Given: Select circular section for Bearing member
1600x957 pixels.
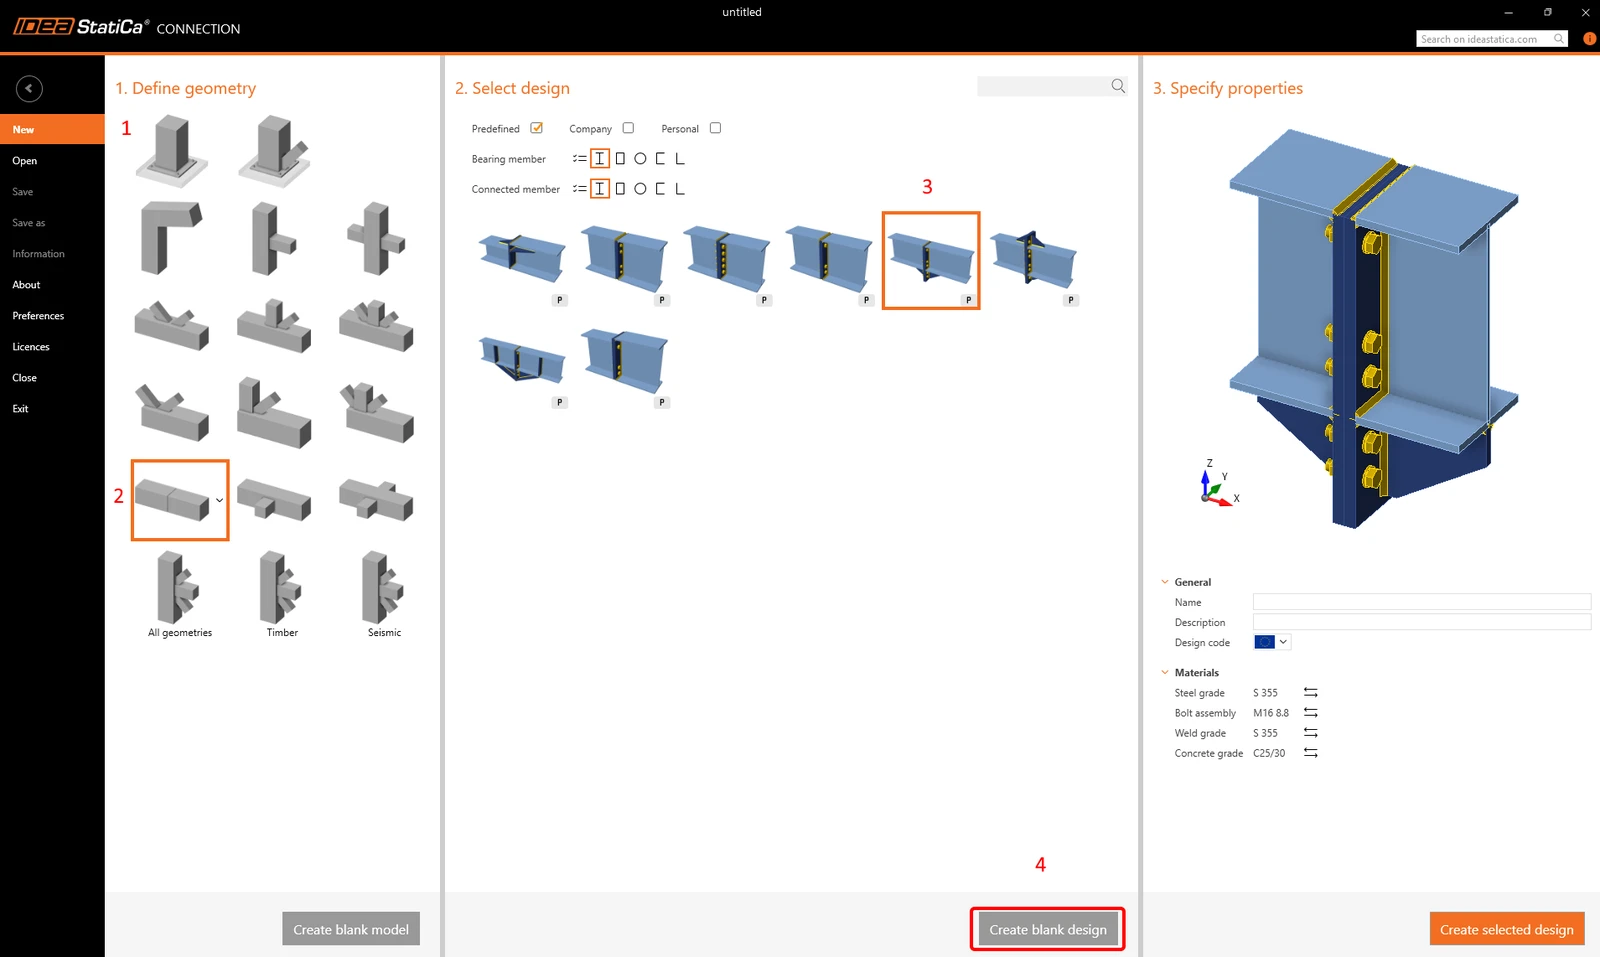Looking at the screenshot, I should tap(640, 159).
